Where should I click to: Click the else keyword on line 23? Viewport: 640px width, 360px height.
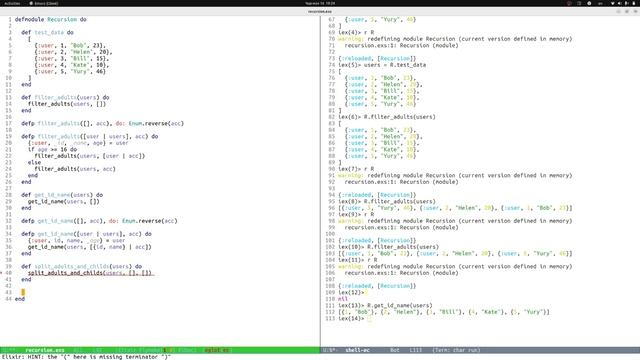pos(34,162)
